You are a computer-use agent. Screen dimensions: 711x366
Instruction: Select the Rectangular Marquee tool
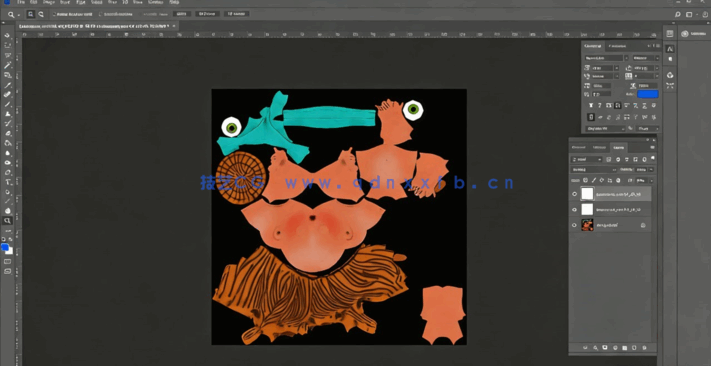tap(7, 45)
